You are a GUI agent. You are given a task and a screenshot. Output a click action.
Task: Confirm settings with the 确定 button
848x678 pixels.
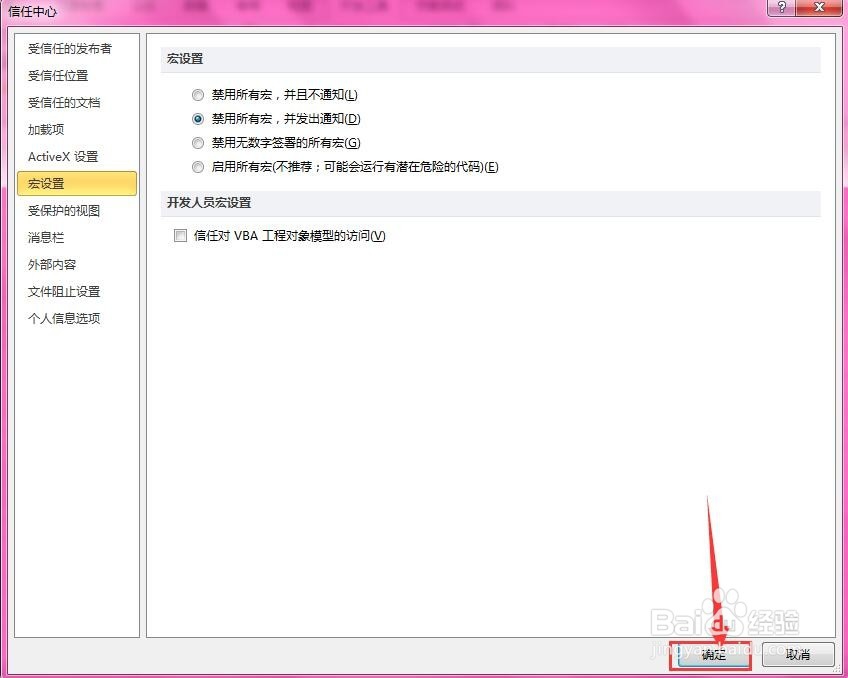click(x=712, y=655)
